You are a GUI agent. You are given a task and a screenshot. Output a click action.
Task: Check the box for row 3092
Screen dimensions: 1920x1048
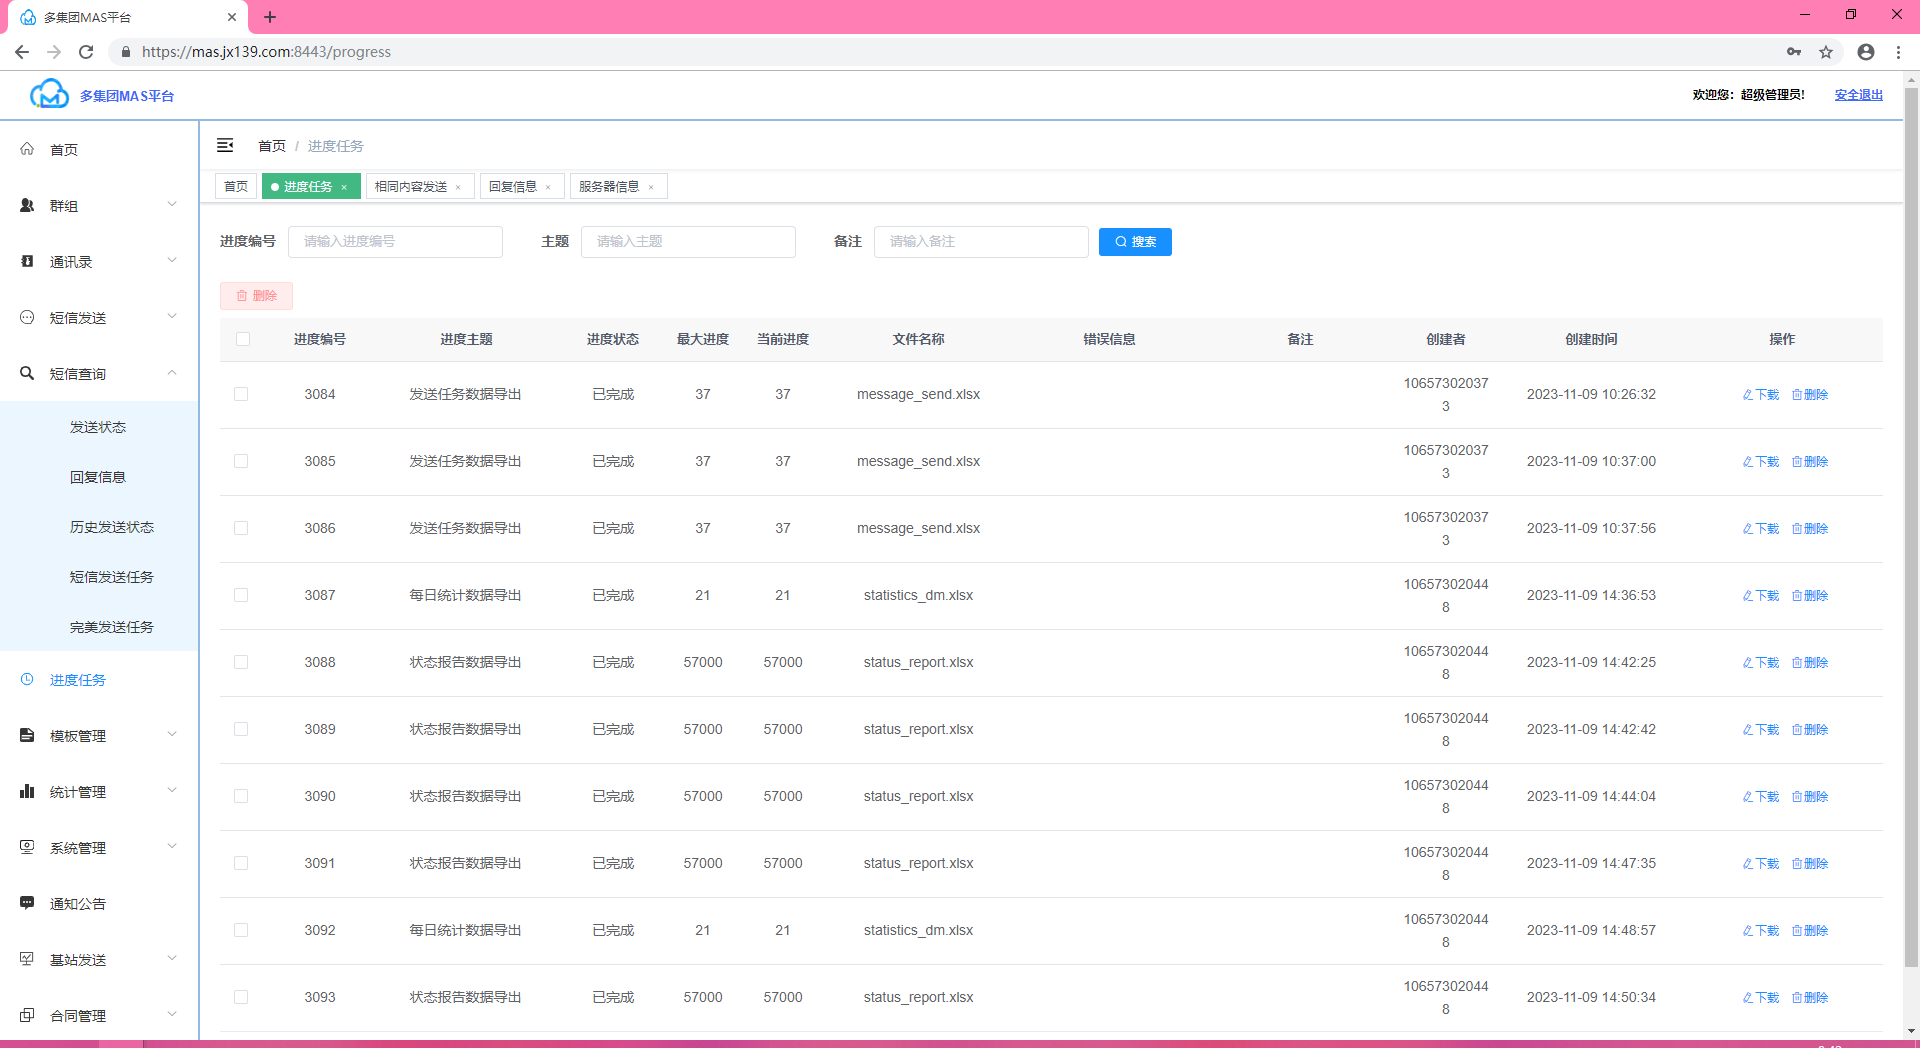241,930
